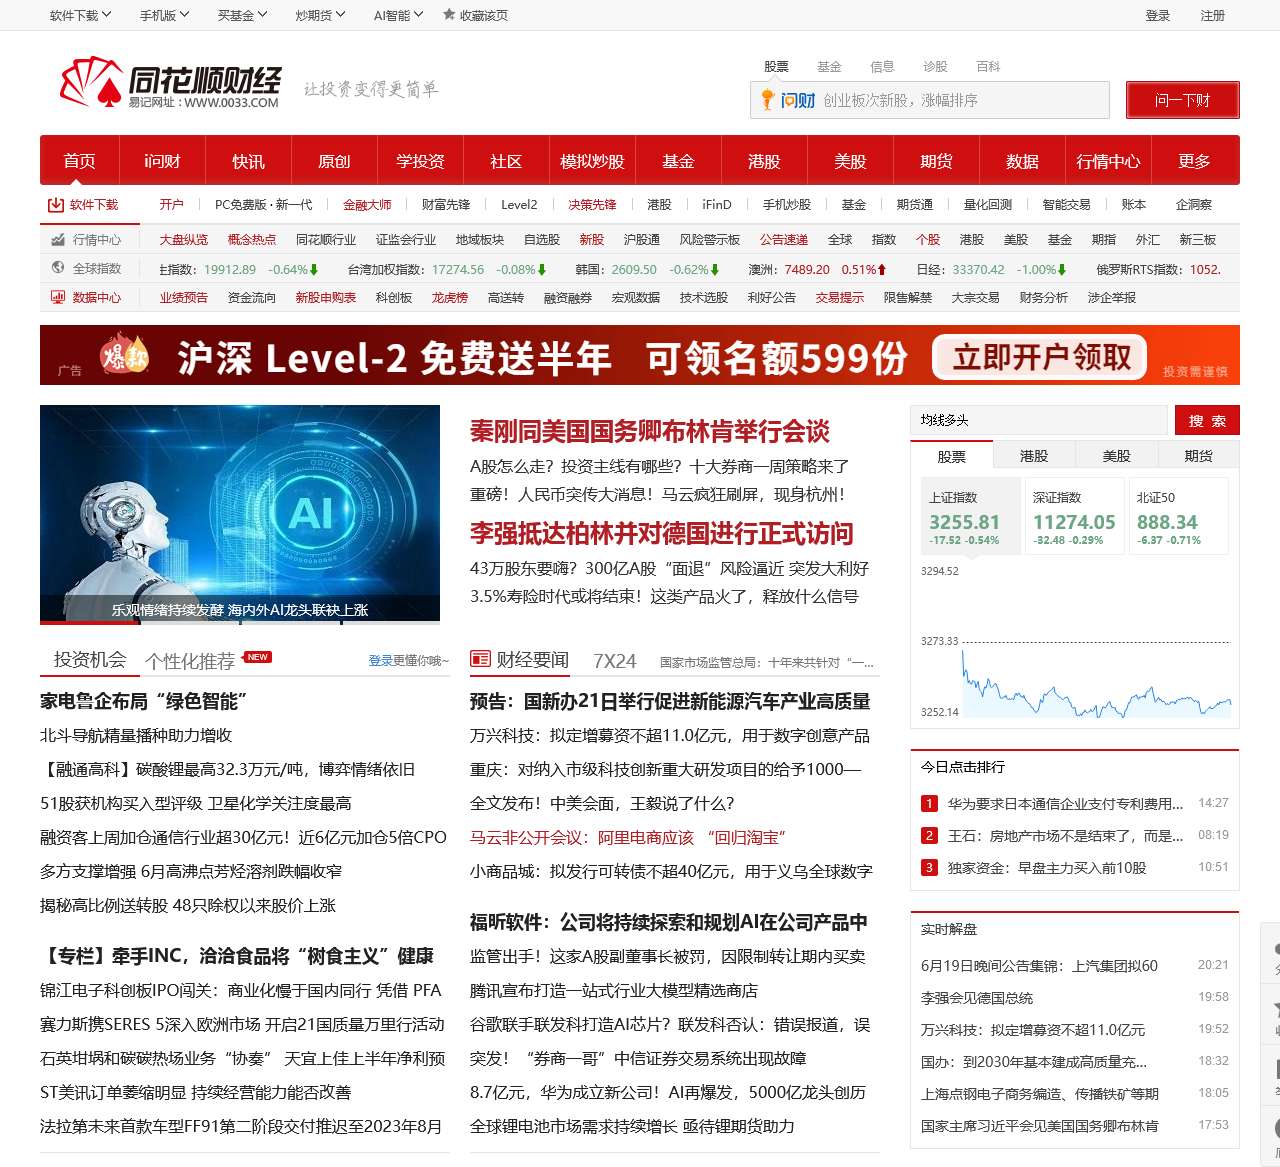Open the 买基金 dropdown
The image size is (1280, 1167).
tap(242, 15)
